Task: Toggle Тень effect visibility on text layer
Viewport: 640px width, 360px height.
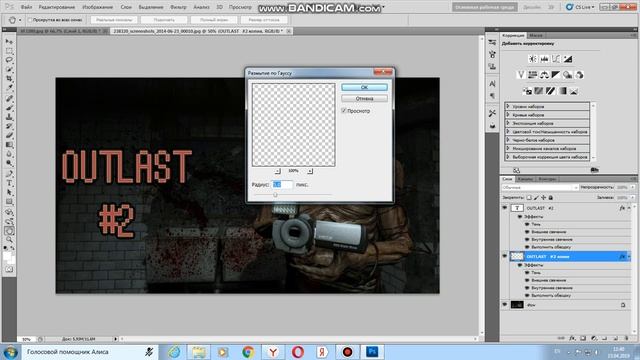Action: tap(527, 224)
